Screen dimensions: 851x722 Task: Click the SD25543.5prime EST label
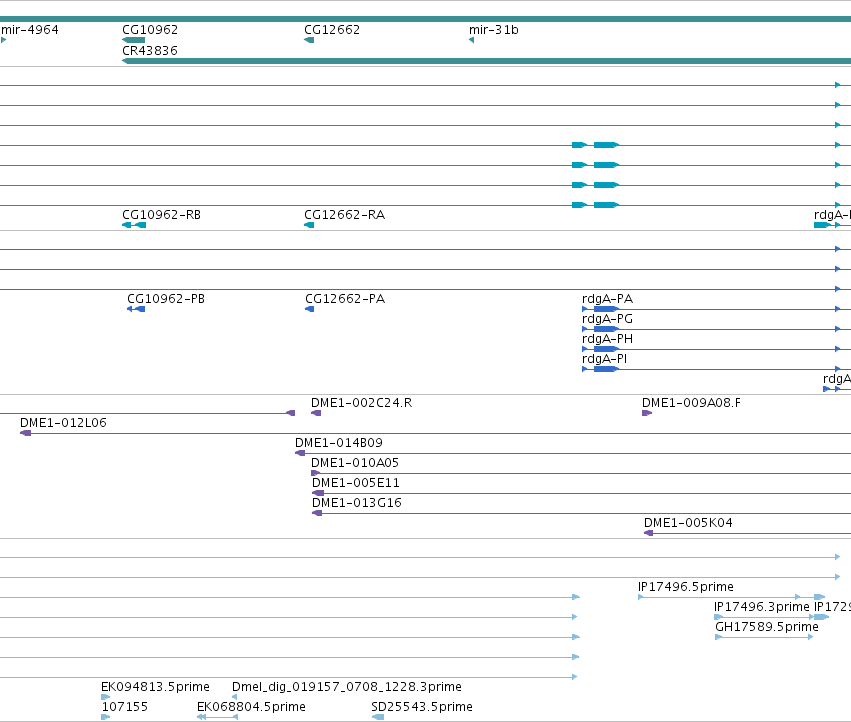point(422,707)
